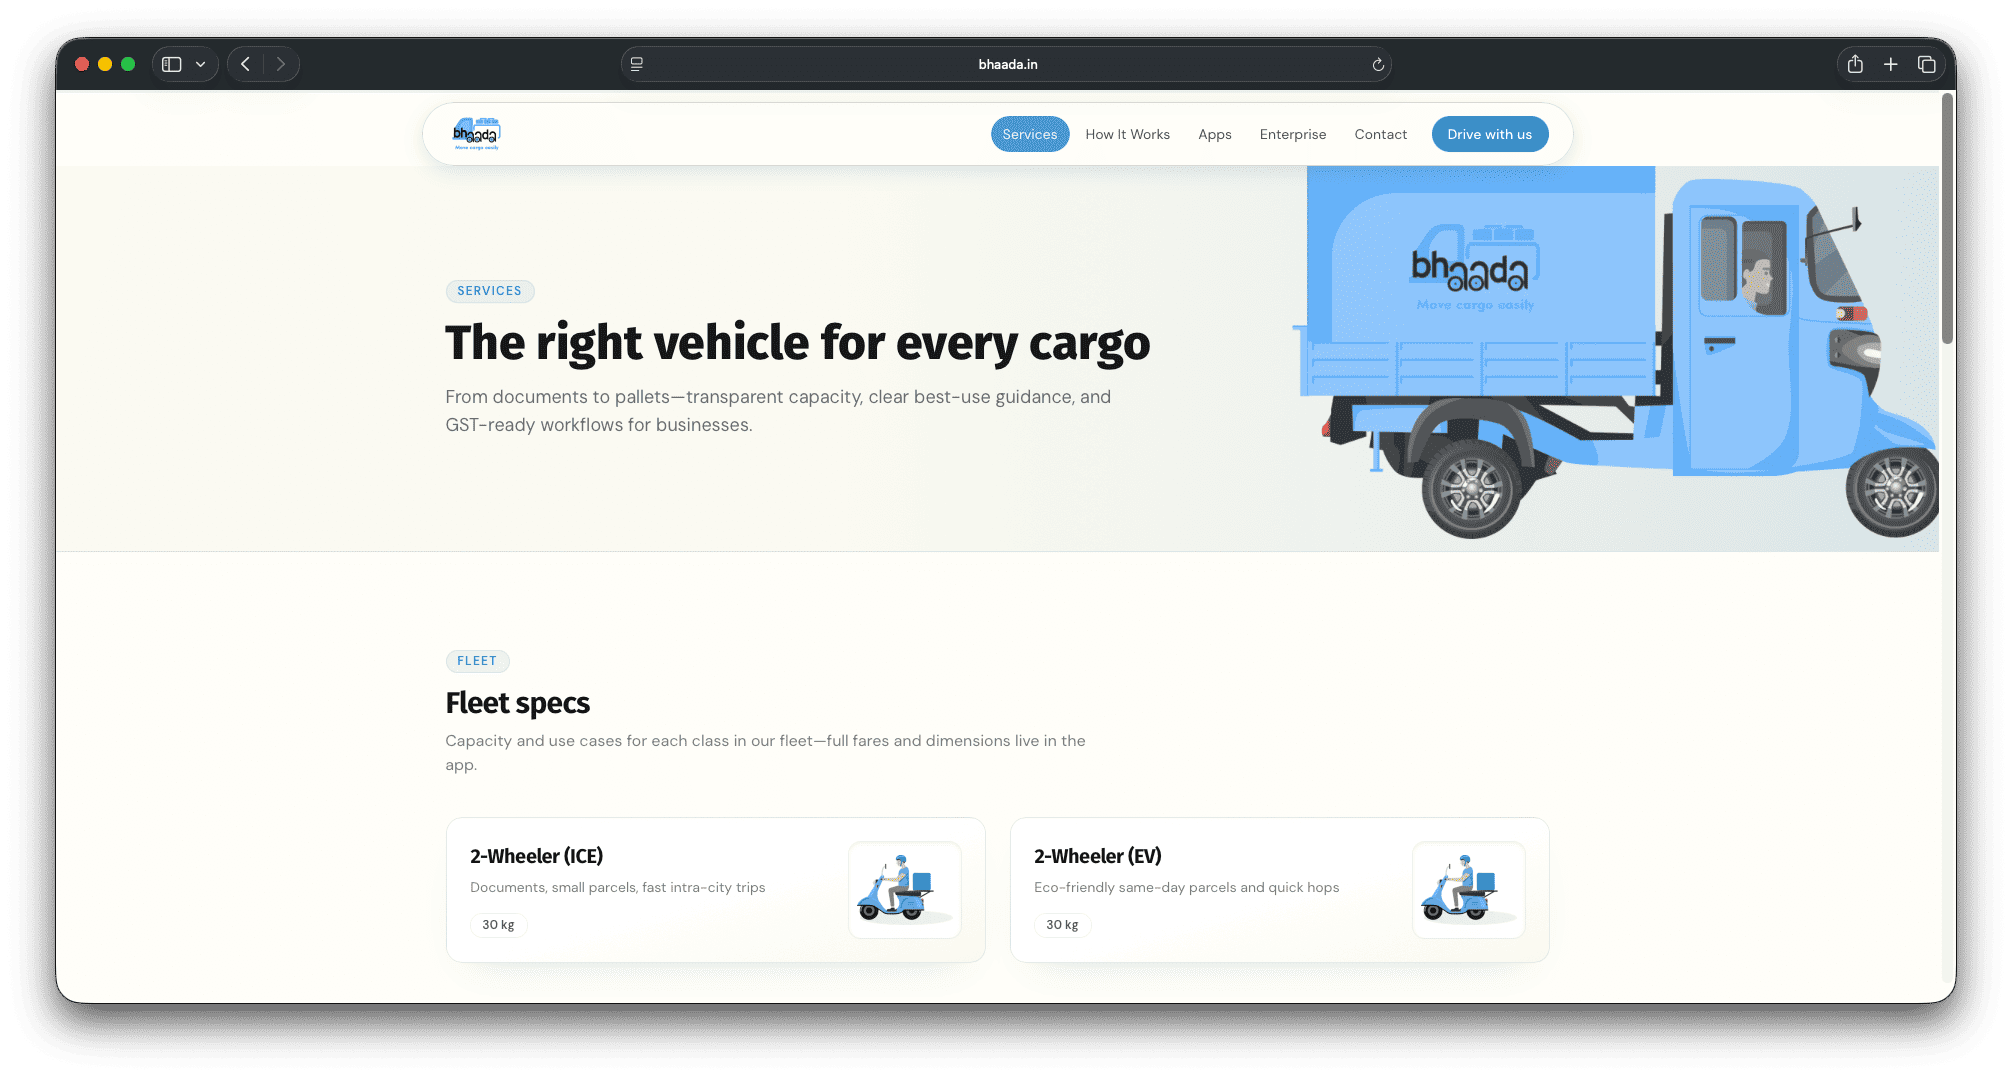
Task: Click the vertical page scrollbar
Action: point(1947,218)
